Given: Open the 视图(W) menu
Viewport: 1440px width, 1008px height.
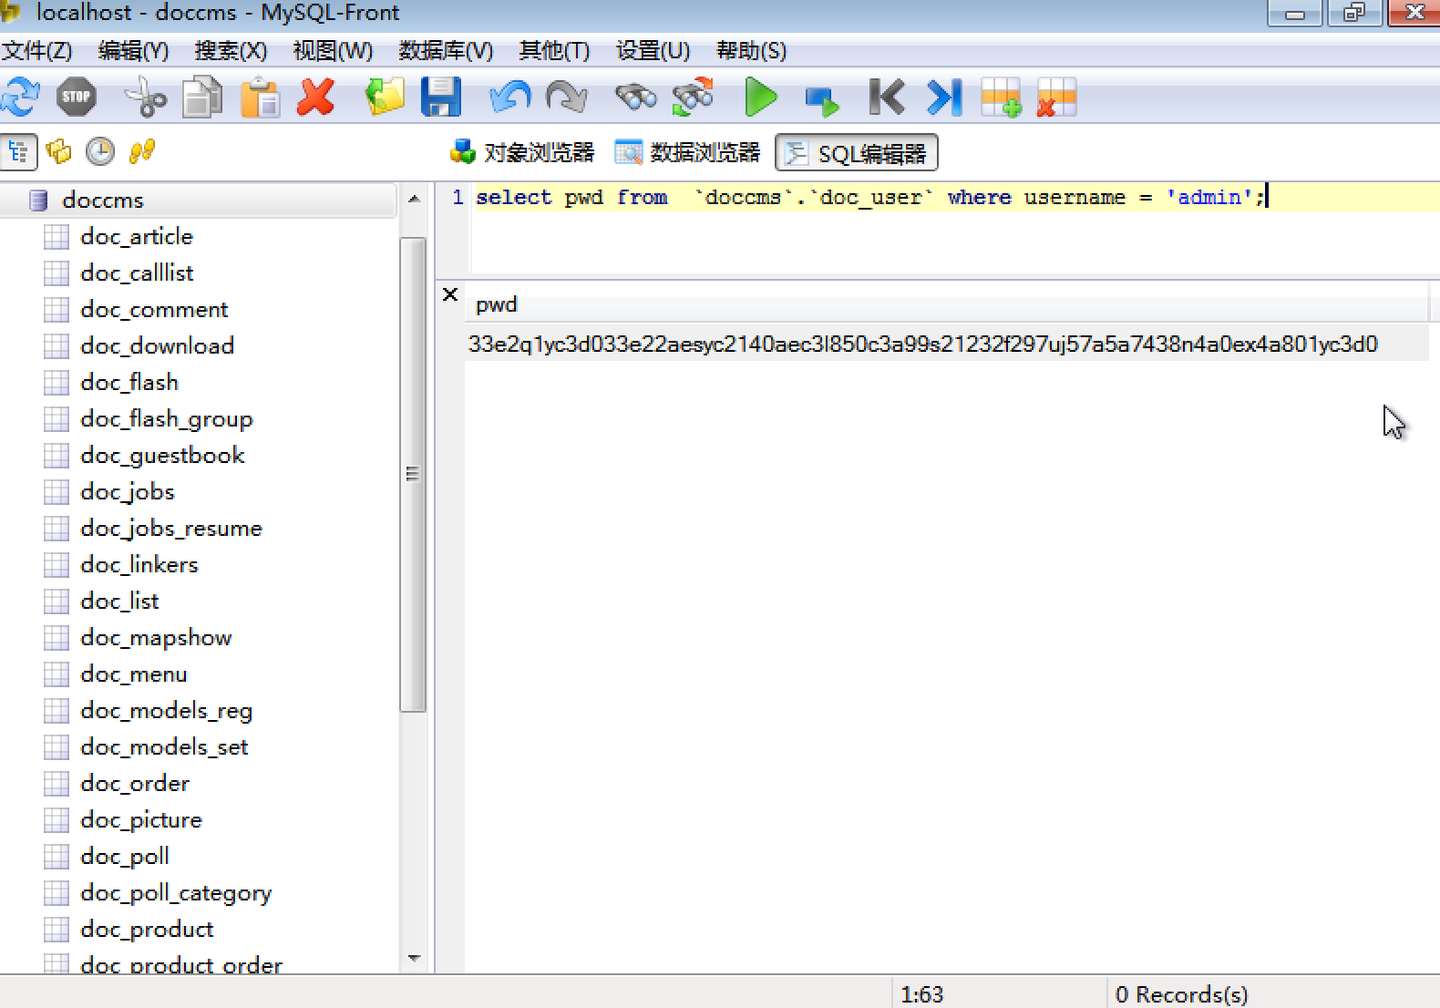Looking at the screenshot, I should coord(333,50).
